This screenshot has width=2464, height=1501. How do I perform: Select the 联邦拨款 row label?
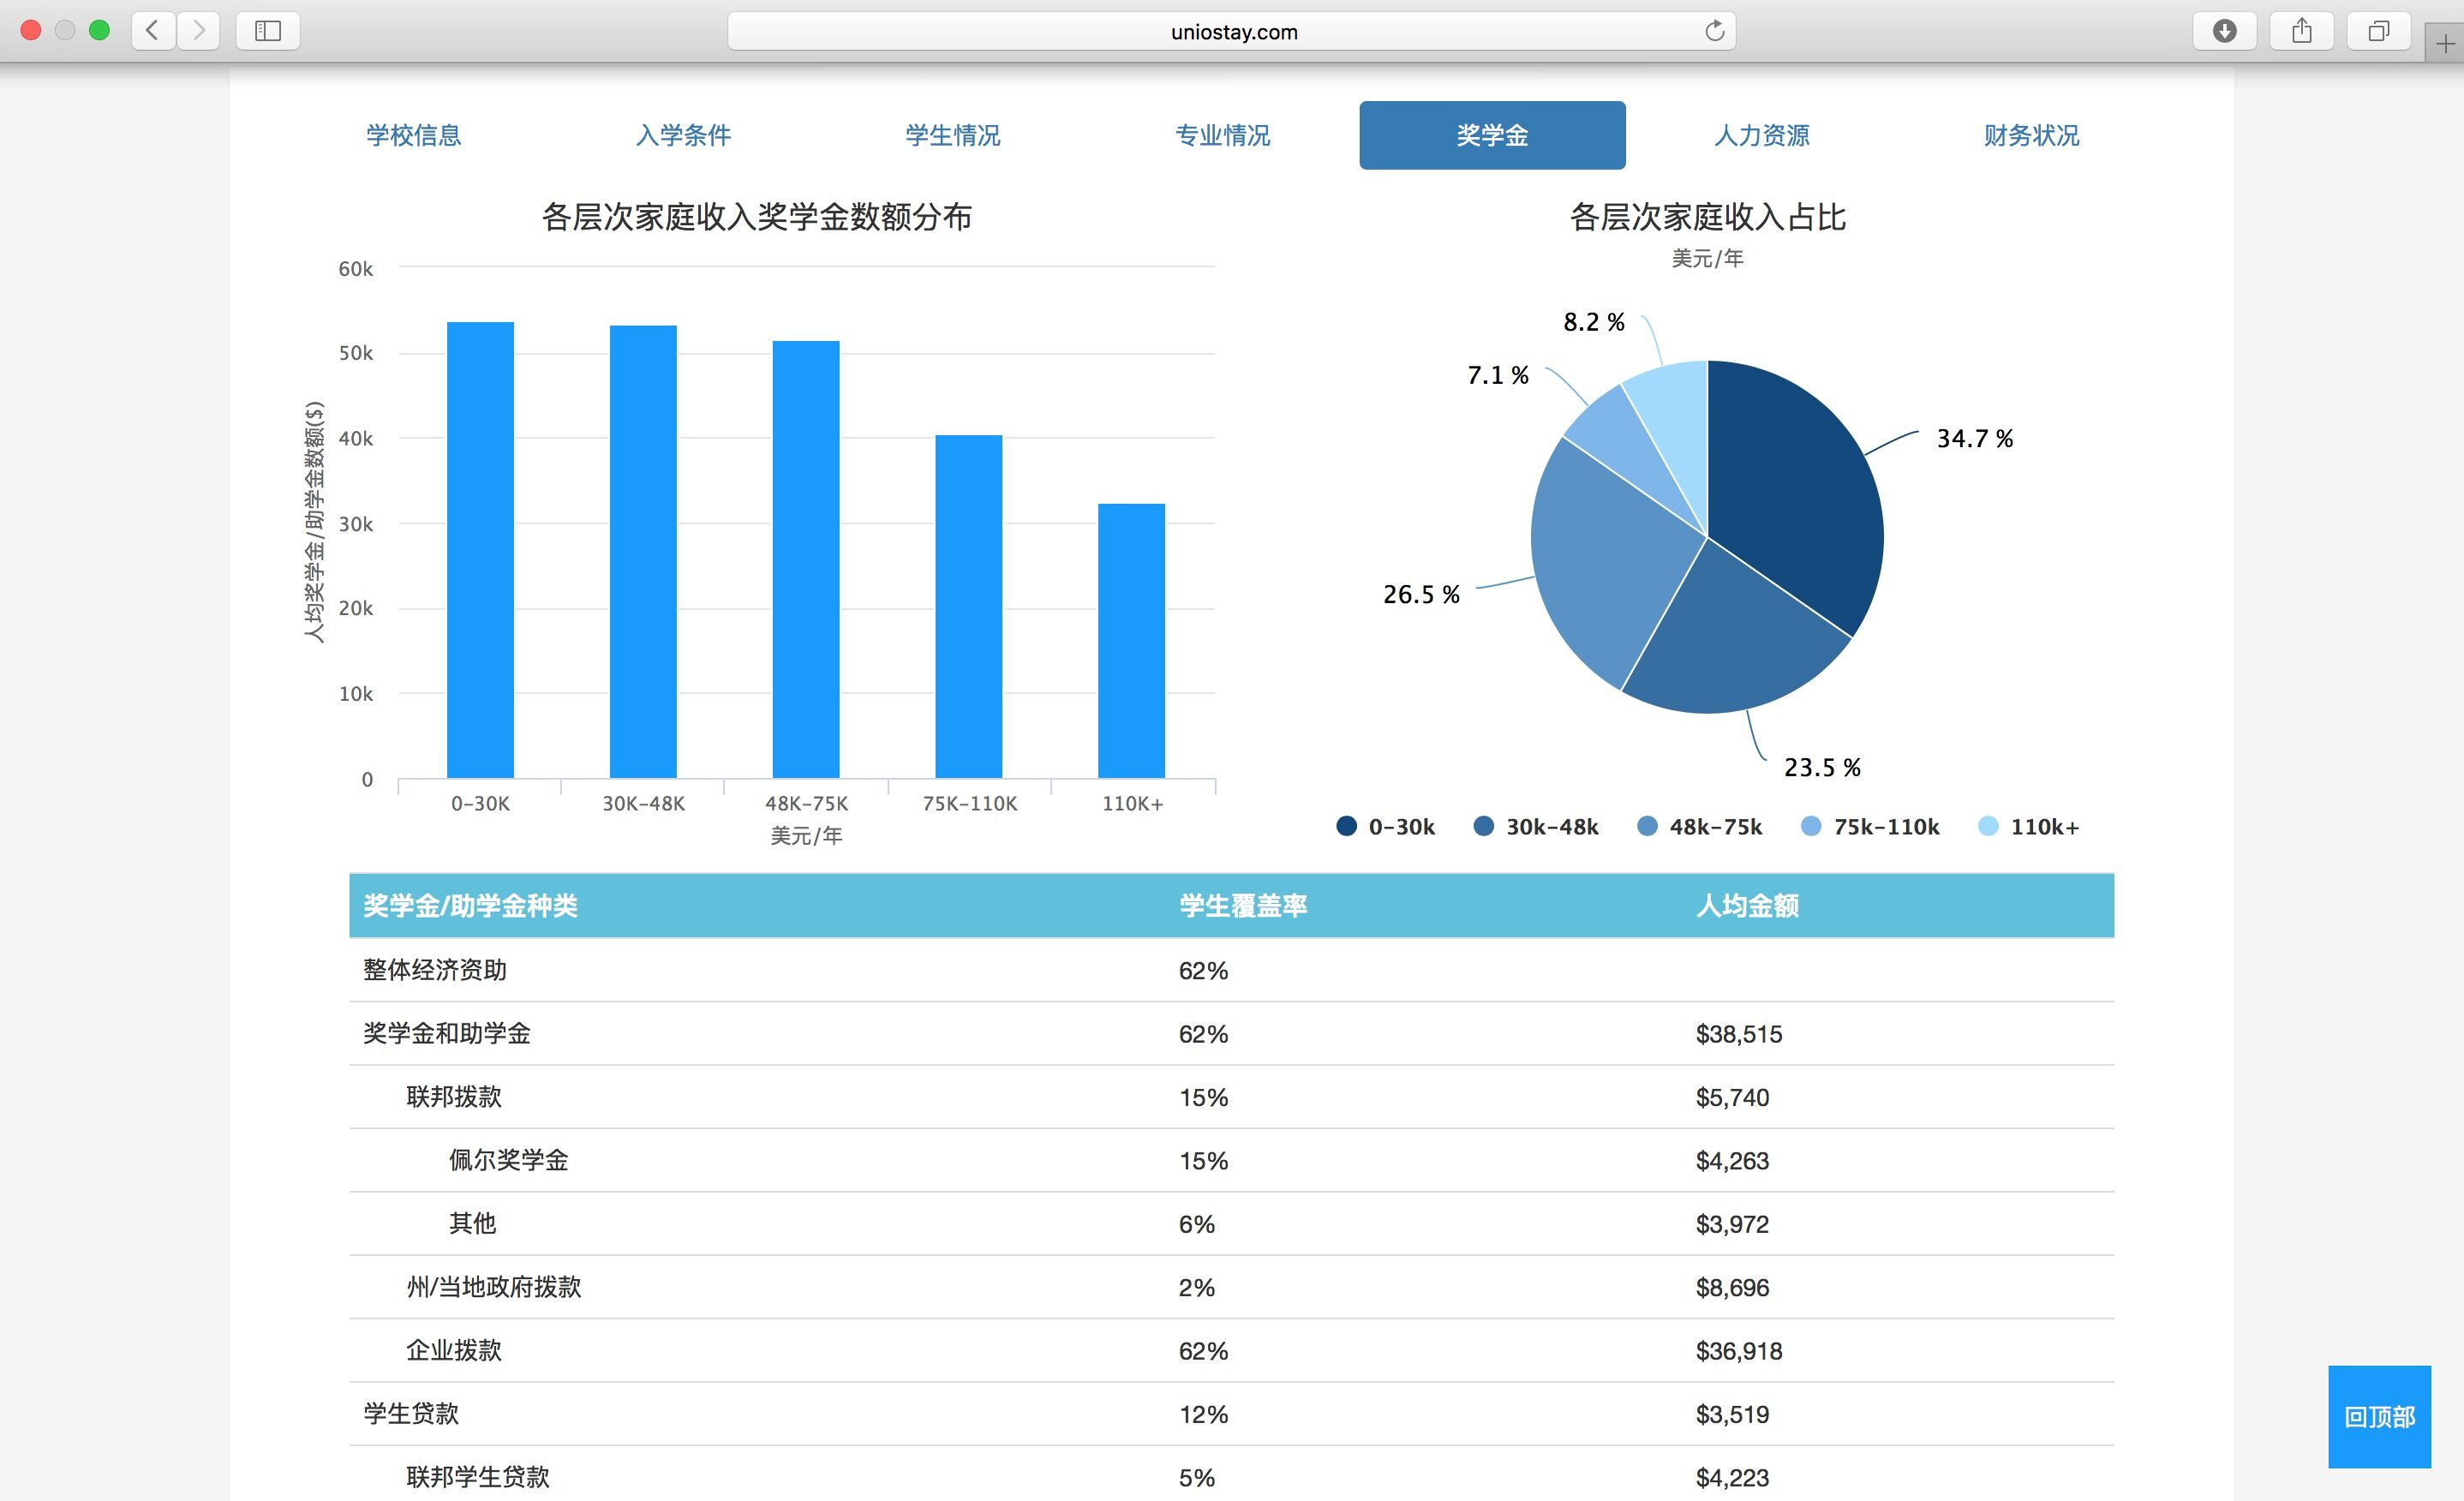[x=454, y=1097]
